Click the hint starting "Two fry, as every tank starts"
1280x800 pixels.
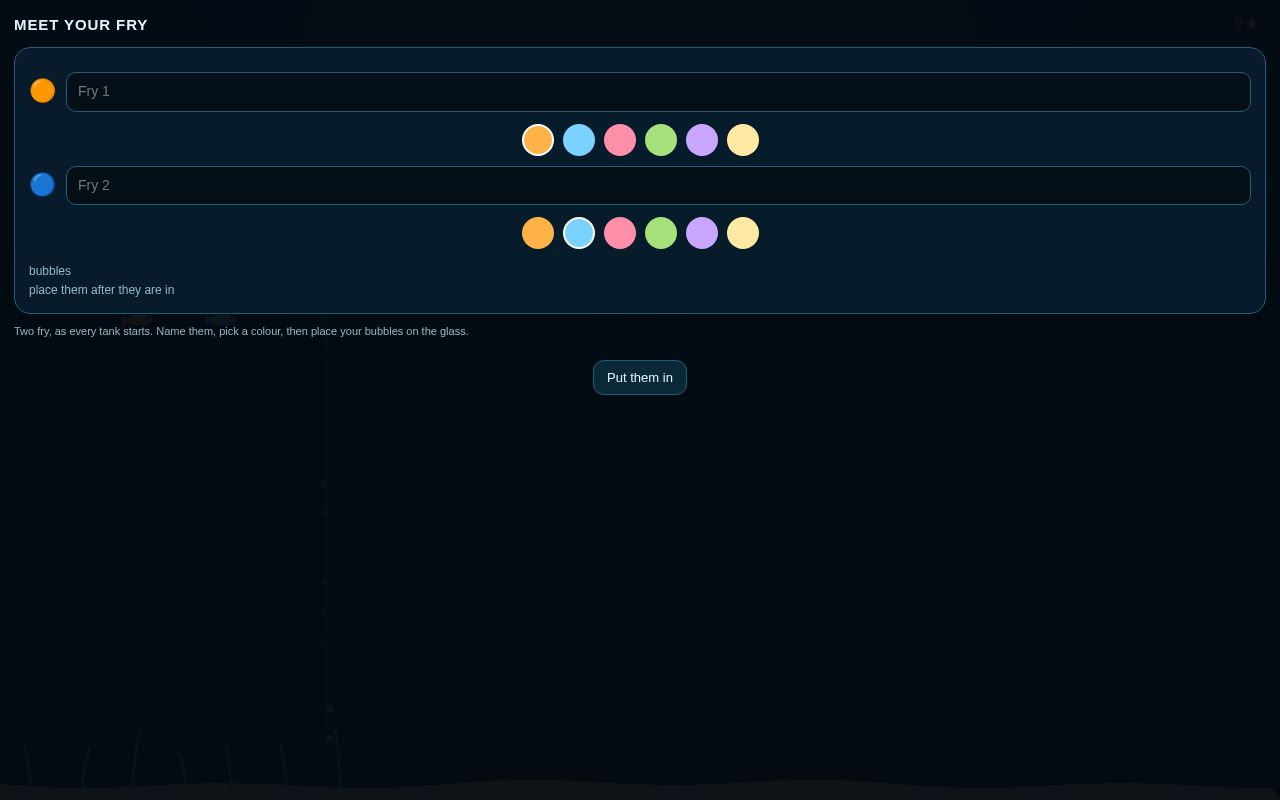pyautogui.click(x=241, y=331)
